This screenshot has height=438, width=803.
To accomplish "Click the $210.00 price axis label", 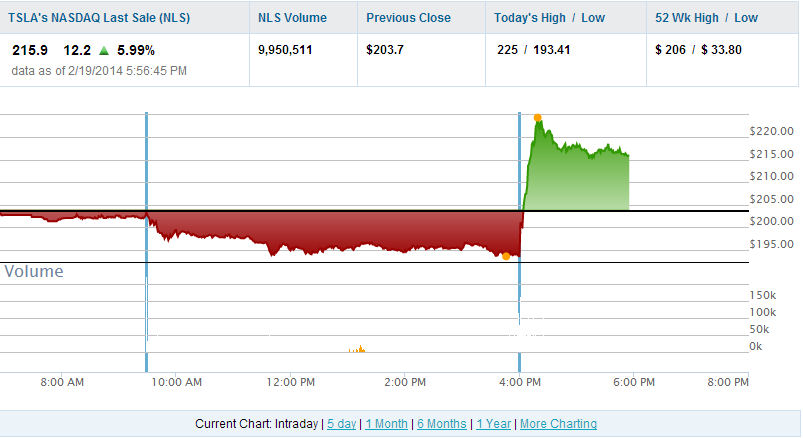I will point(771,176).
